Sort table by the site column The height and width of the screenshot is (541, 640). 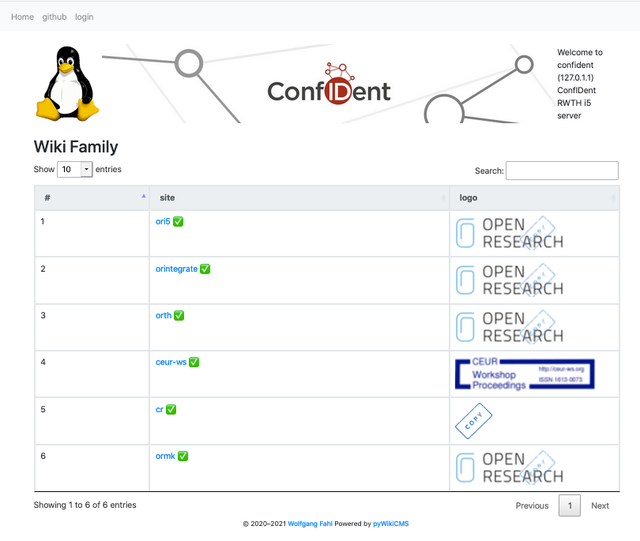[299, 198]
